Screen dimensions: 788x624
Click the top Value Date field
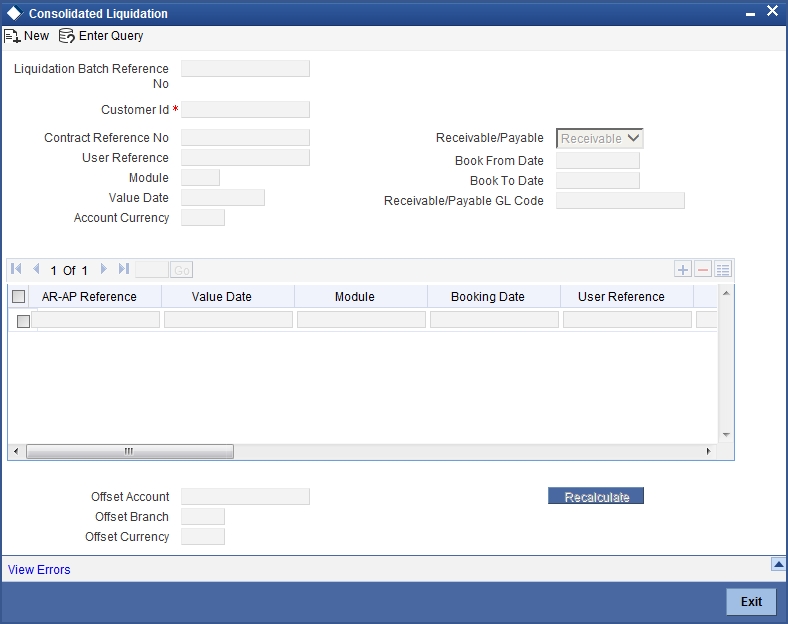coord(223,198)
